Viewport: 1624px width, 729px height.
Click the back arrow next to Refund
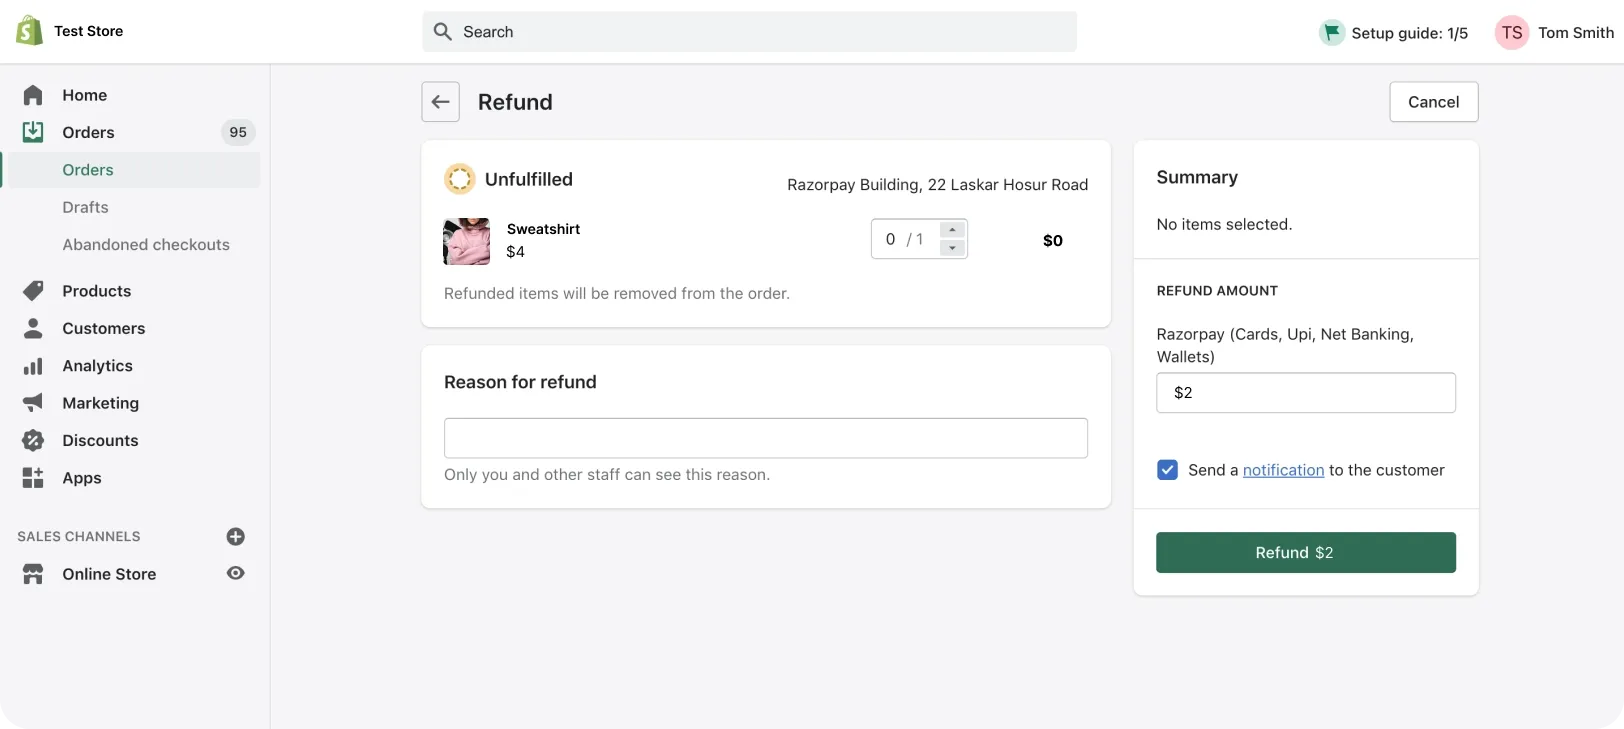(x=440, y=102)
